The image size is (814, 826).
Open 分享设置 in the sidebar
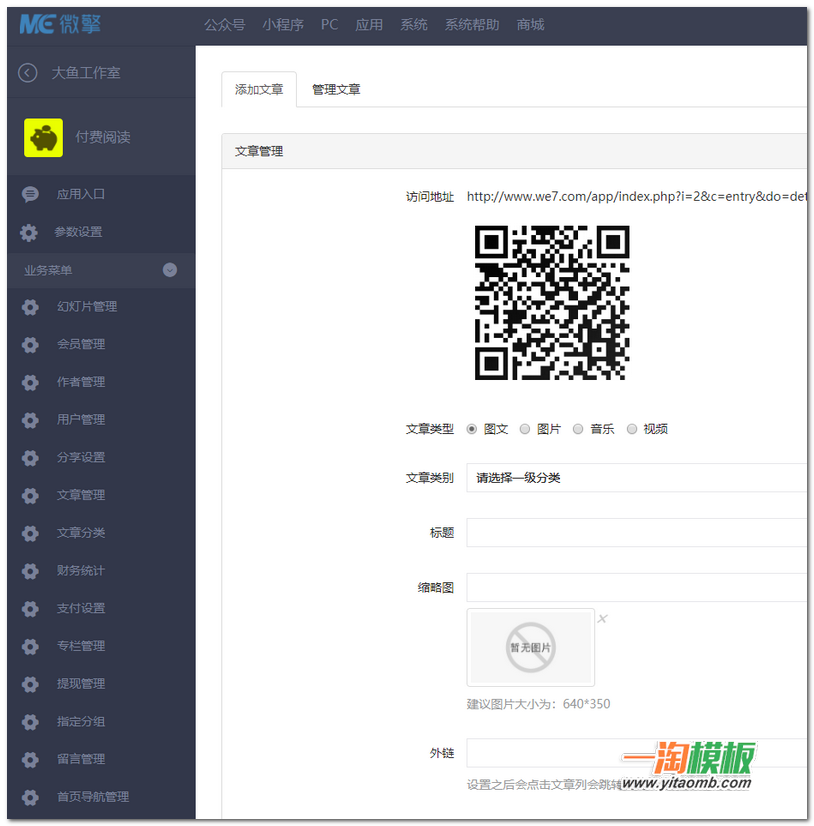[x=81, y=458]
